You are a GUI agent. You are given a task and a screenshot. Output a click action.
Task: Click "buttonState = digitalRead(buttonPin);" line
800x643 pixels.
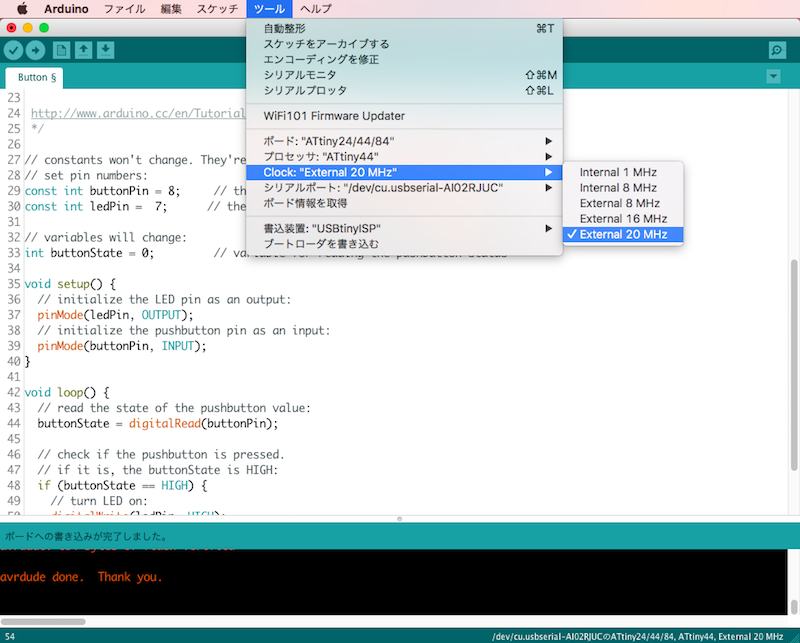[x=158, y=424]
